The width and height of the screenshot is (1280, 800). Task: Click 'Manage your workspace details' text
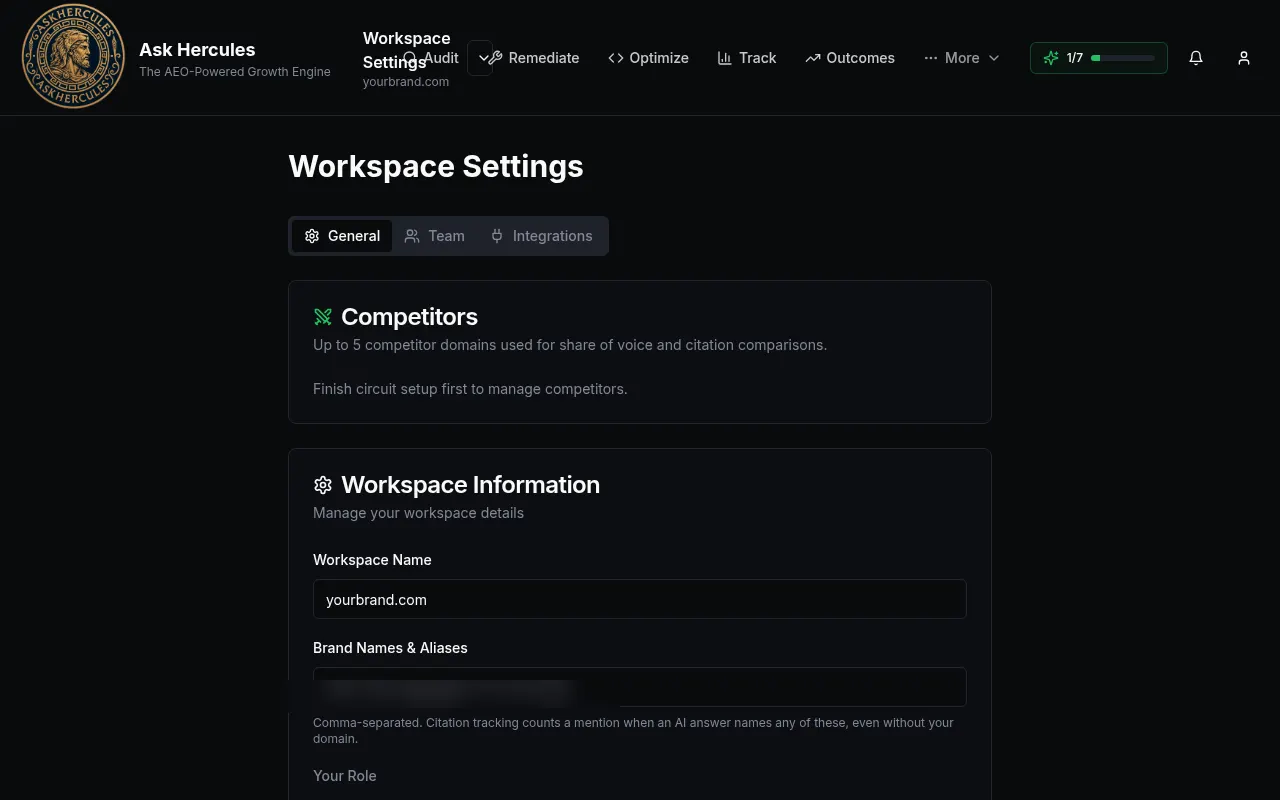coord(418,513)
